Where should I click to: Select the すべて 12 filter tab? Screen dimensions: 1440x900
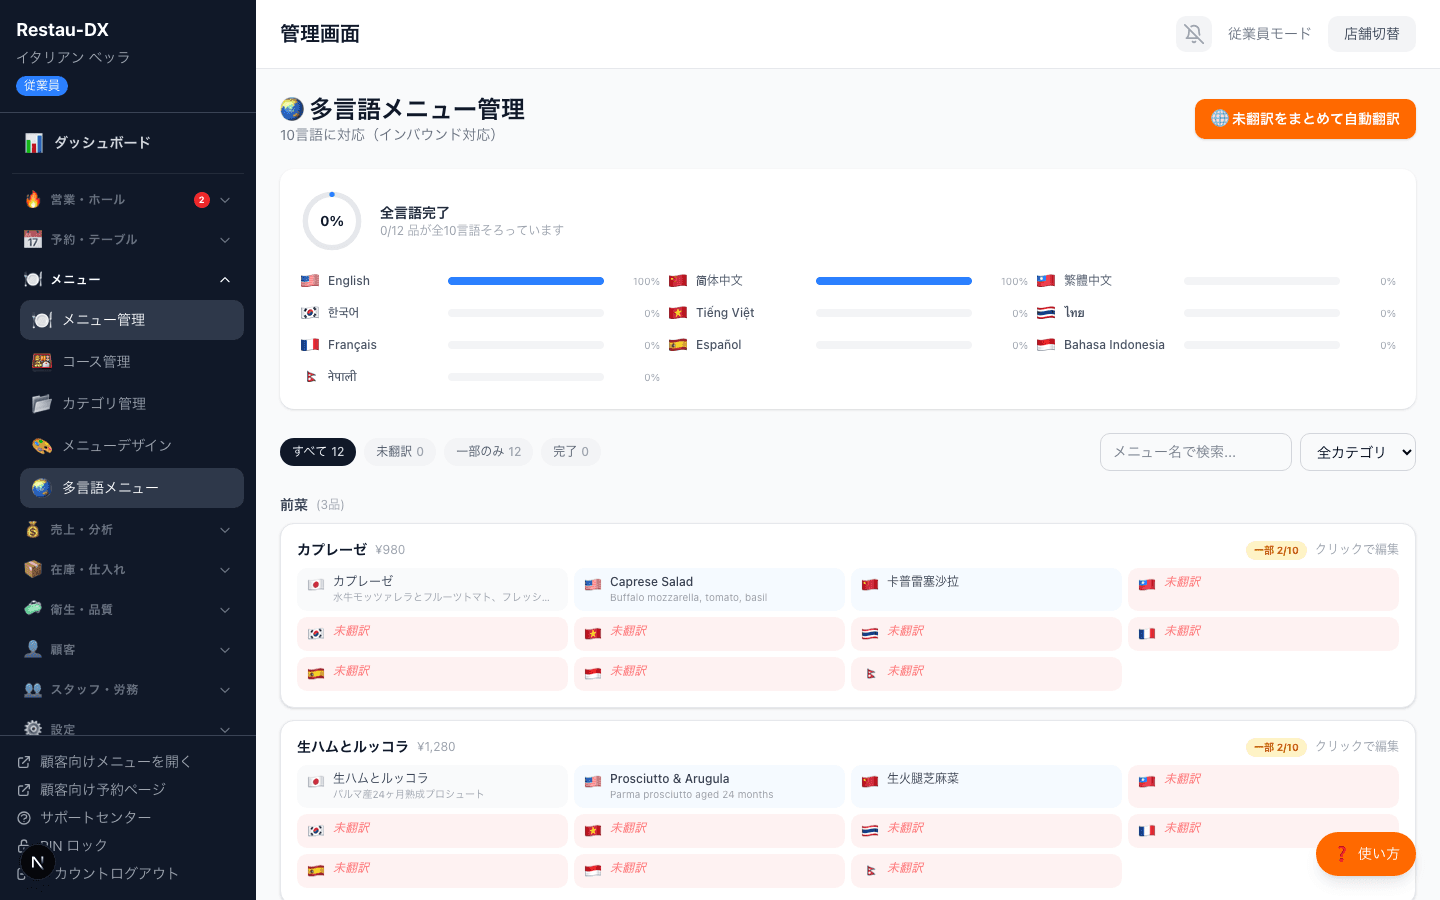click(x=318, y=452)
